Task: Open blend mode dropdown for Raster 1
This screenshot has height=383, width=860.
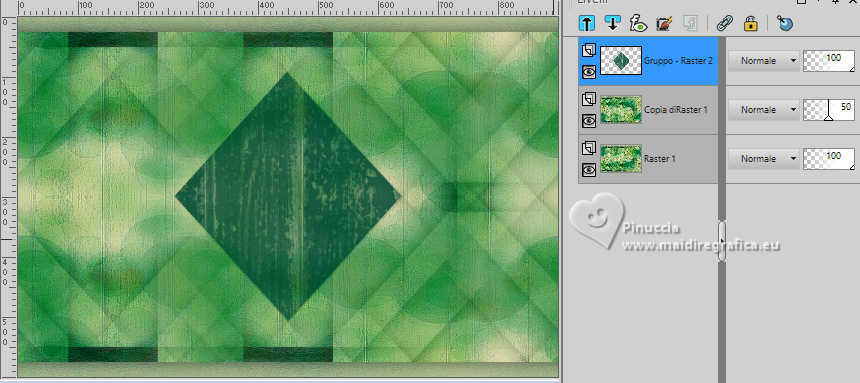Action: [764, 159]
